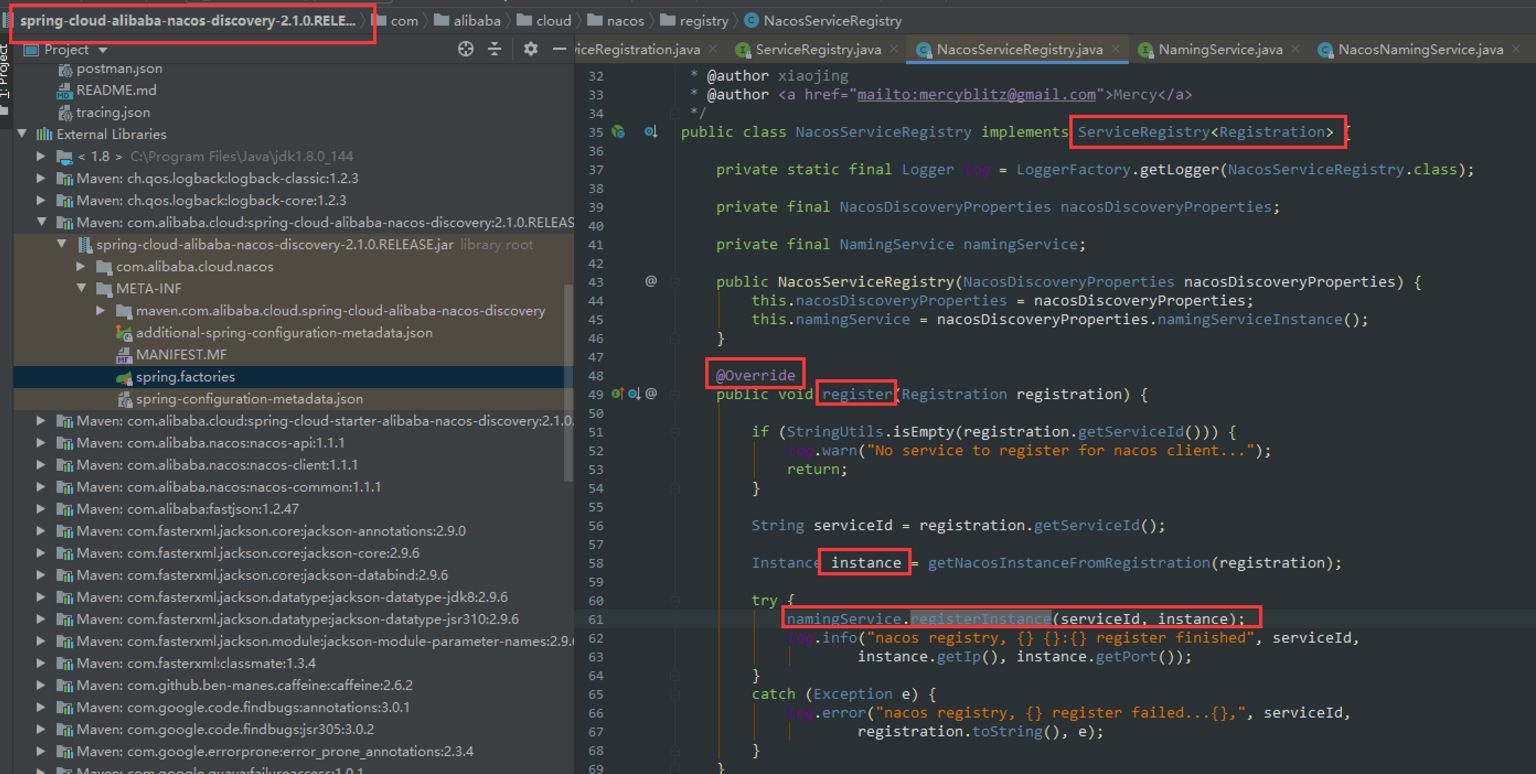The width and height of the screenshot is (1536, 774).
Task: Expand com.alibaba.cloud.nacos package
Action: [81, 266]
